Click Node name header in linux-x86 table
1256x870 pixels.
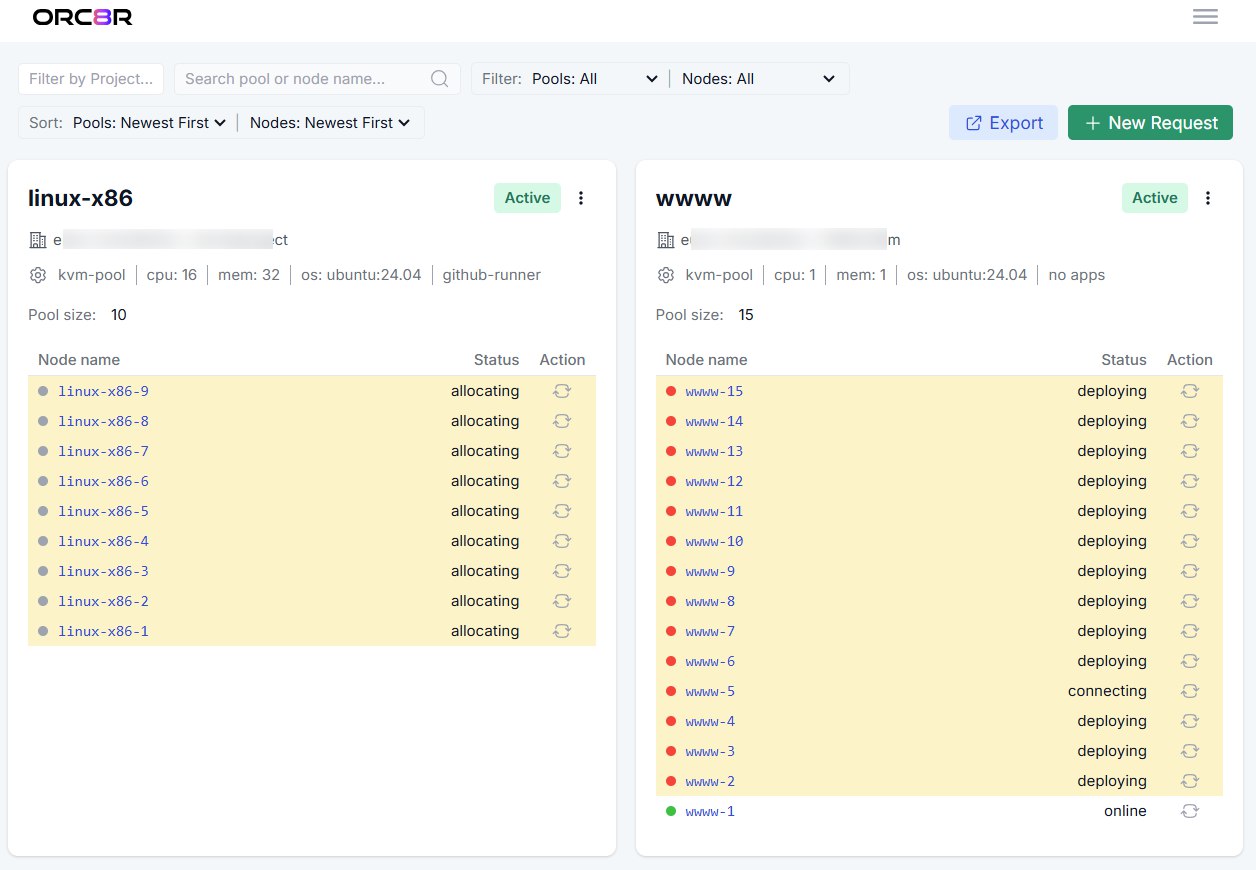click(79, 360)
